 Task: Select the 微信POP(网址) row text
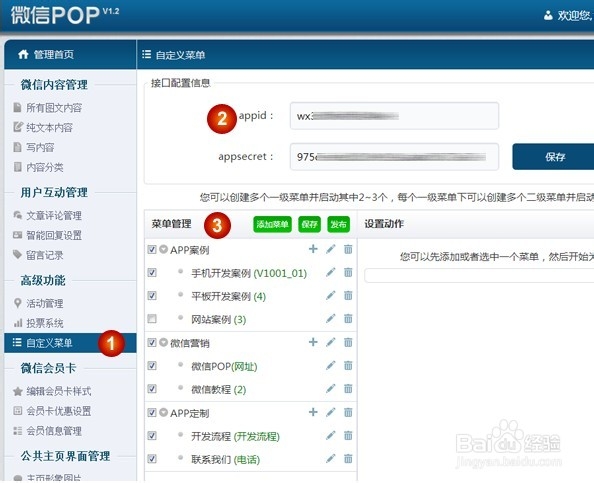[x=224, y=366]
